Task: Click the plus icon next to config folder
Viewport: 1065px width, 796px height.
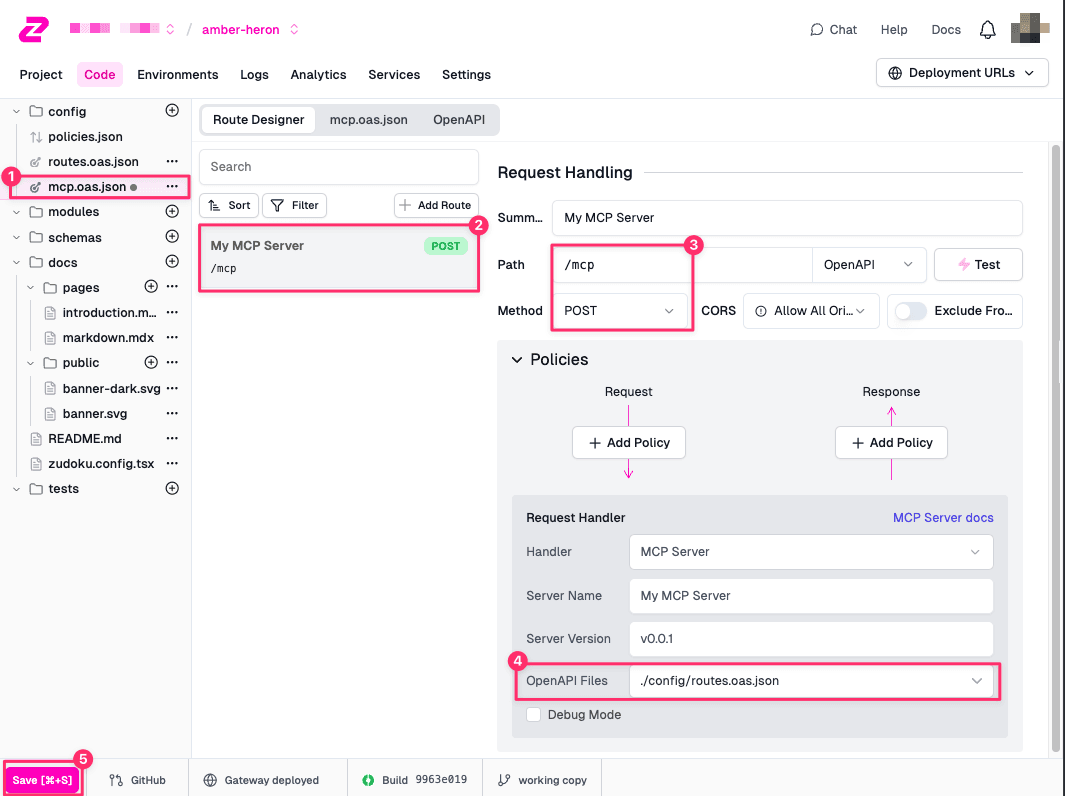Action: (172, 111)
